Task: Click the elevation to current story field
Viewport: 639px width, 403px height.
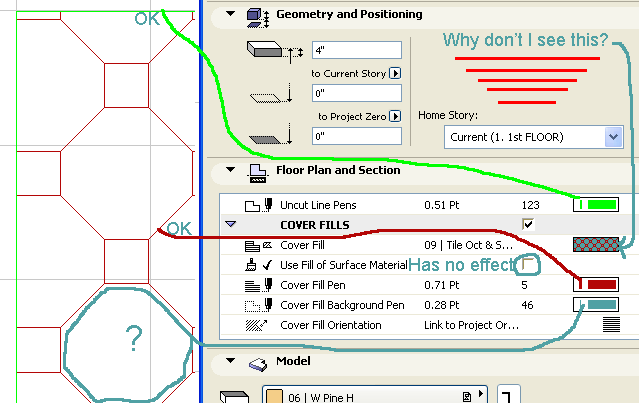Action: [357, 93]
